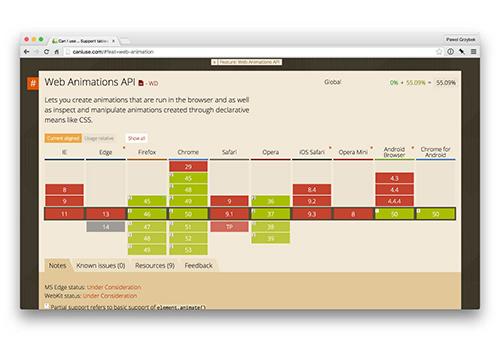Open the Known issues (0) tab
The image size is (500, 360).
(101, 266)
